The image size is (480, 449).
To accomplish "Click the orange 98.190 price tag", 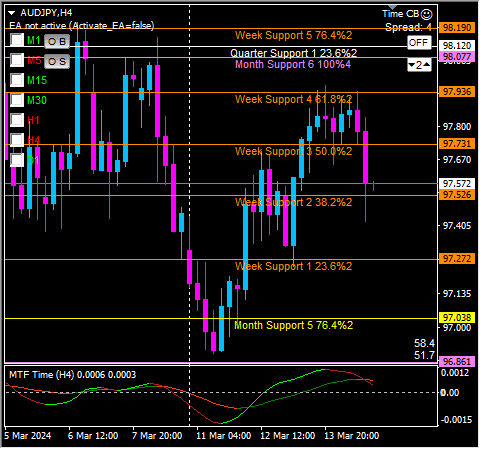I will click(x=457, y=28).
